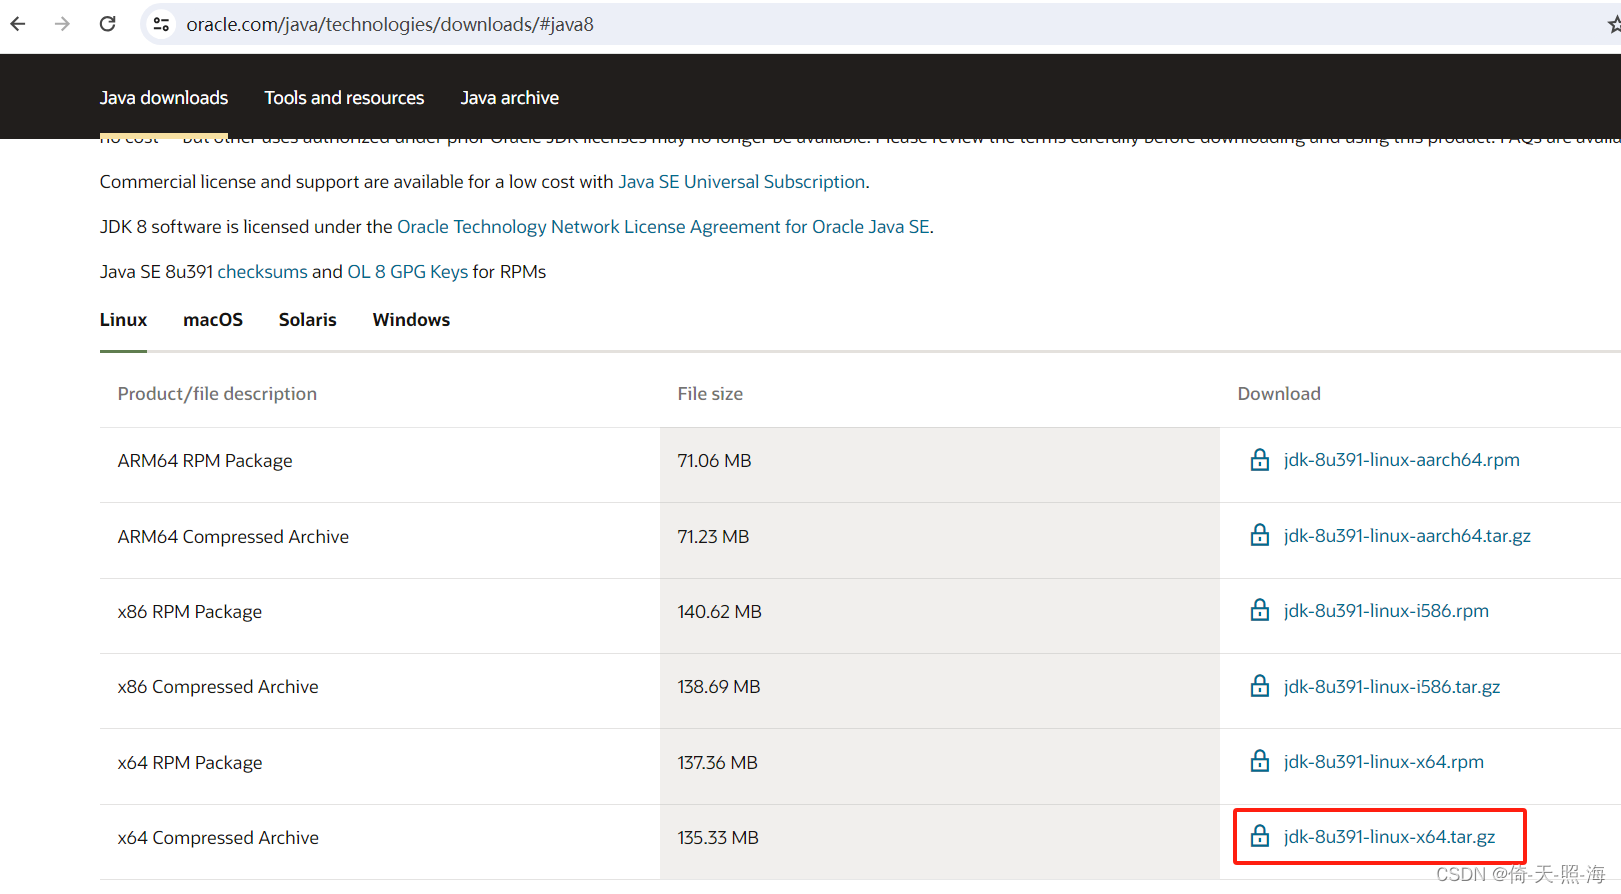Download jdk-8u391-linux-x64.rpm
The width and height of the screenshot is (1621, 894).
[x=1384, y=762]
